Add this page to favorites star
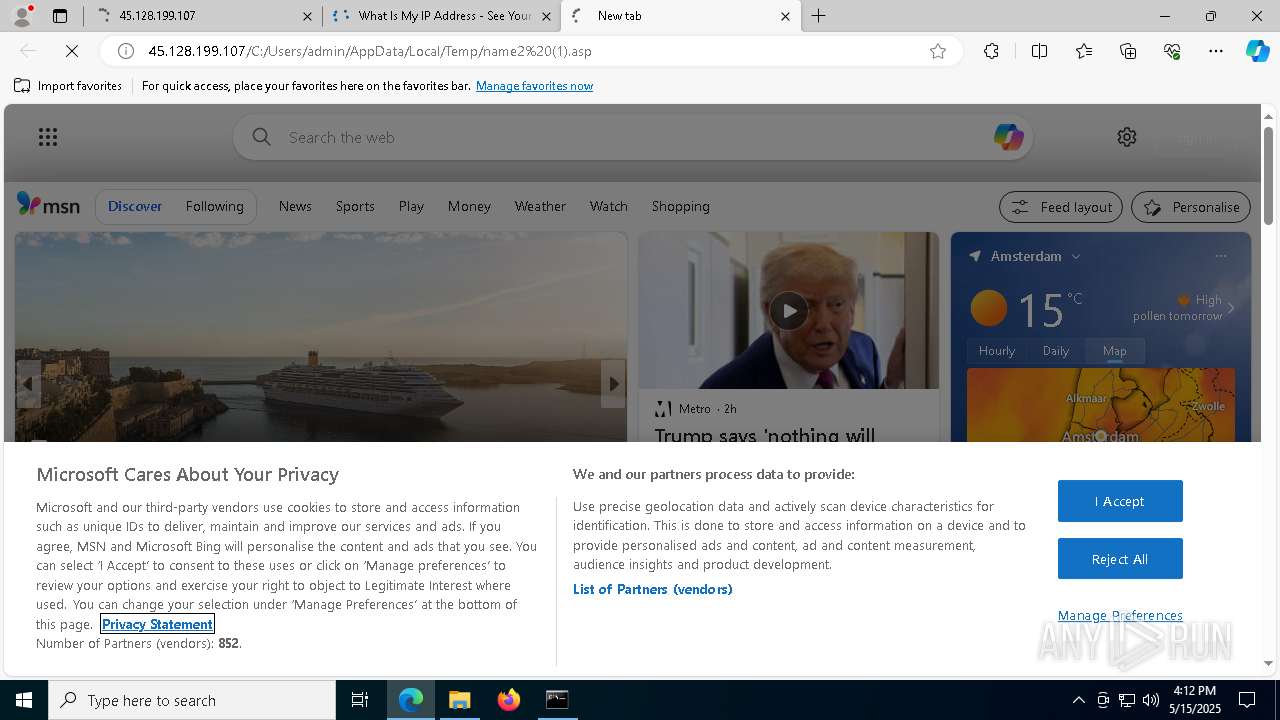1280x720 pixels. [x=938, y=51]
